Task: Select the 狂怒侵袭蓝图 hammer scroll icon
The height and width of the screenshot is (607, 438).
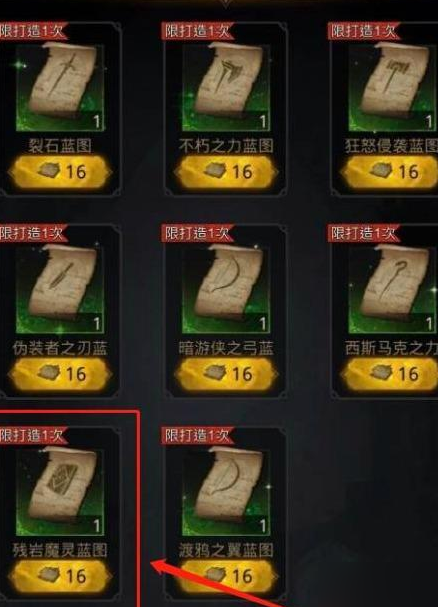Action: 392,87
